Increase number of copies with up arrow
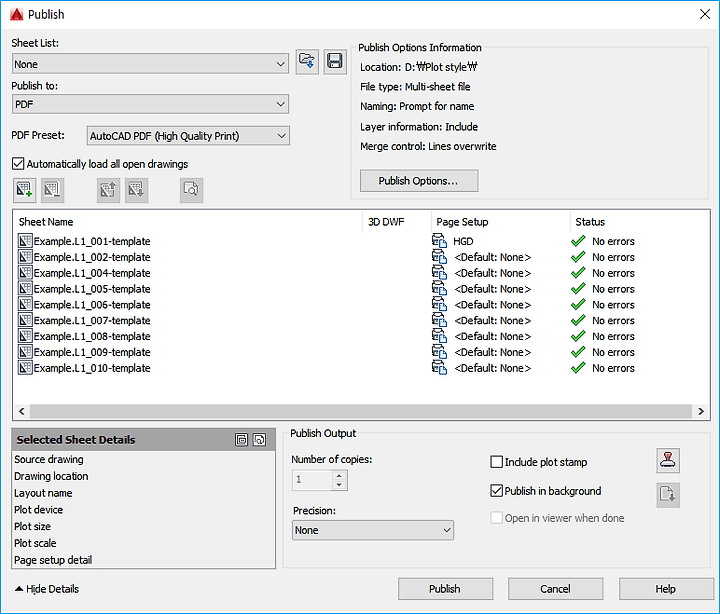 339,475
